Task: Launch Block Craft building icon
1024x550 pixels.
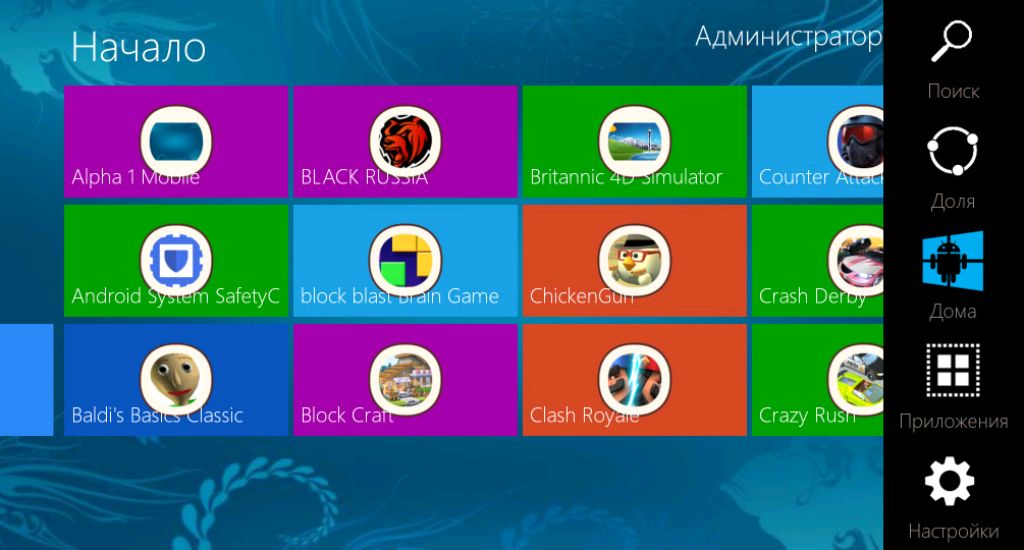Action: pyautogui.click(x=405, y=380)
